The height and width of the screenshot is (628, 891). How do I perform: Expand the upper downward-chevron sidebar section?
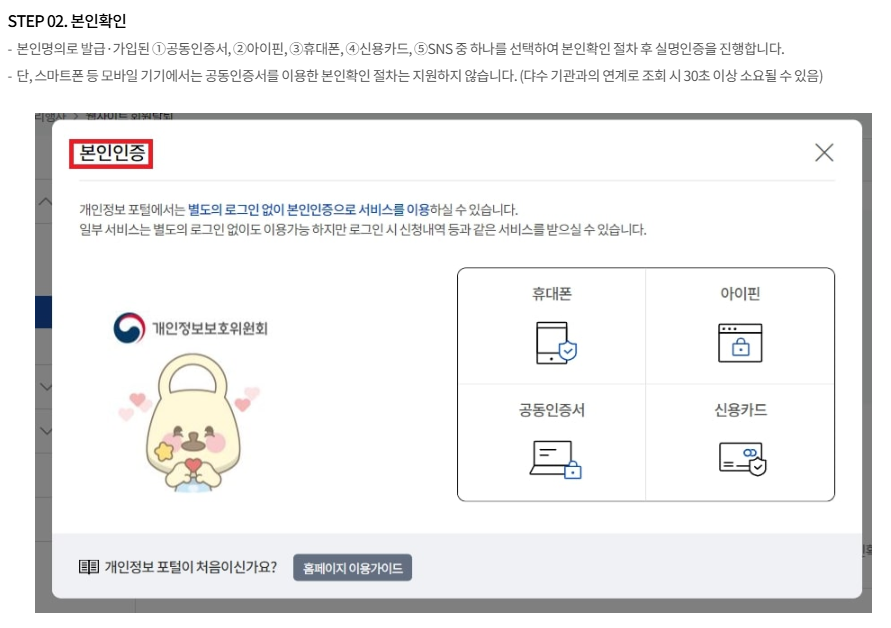(x=44, y=386)
